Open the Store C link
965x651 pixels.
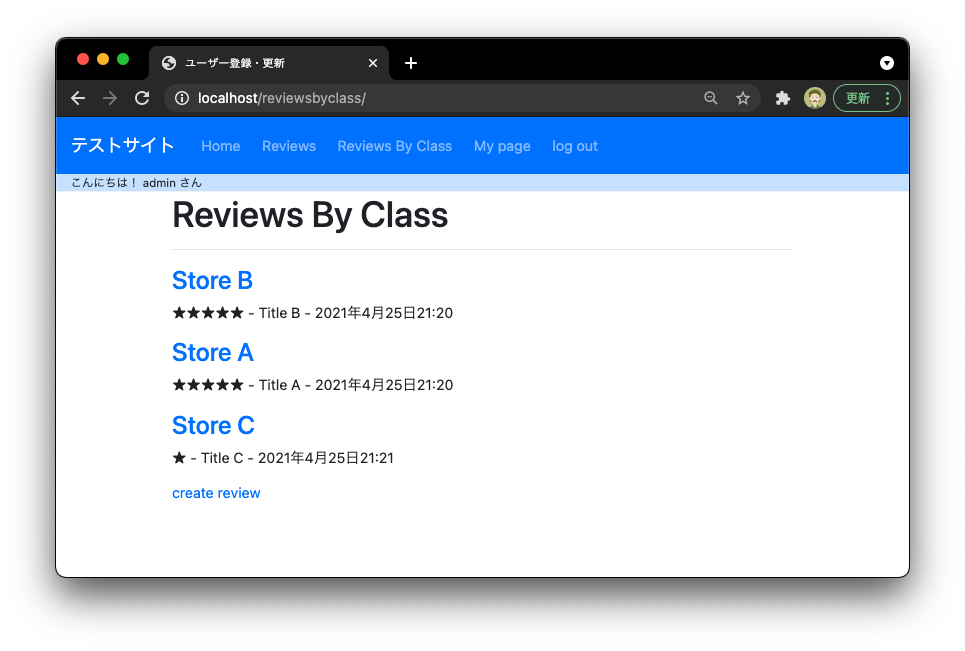click(x=214, y=425)
